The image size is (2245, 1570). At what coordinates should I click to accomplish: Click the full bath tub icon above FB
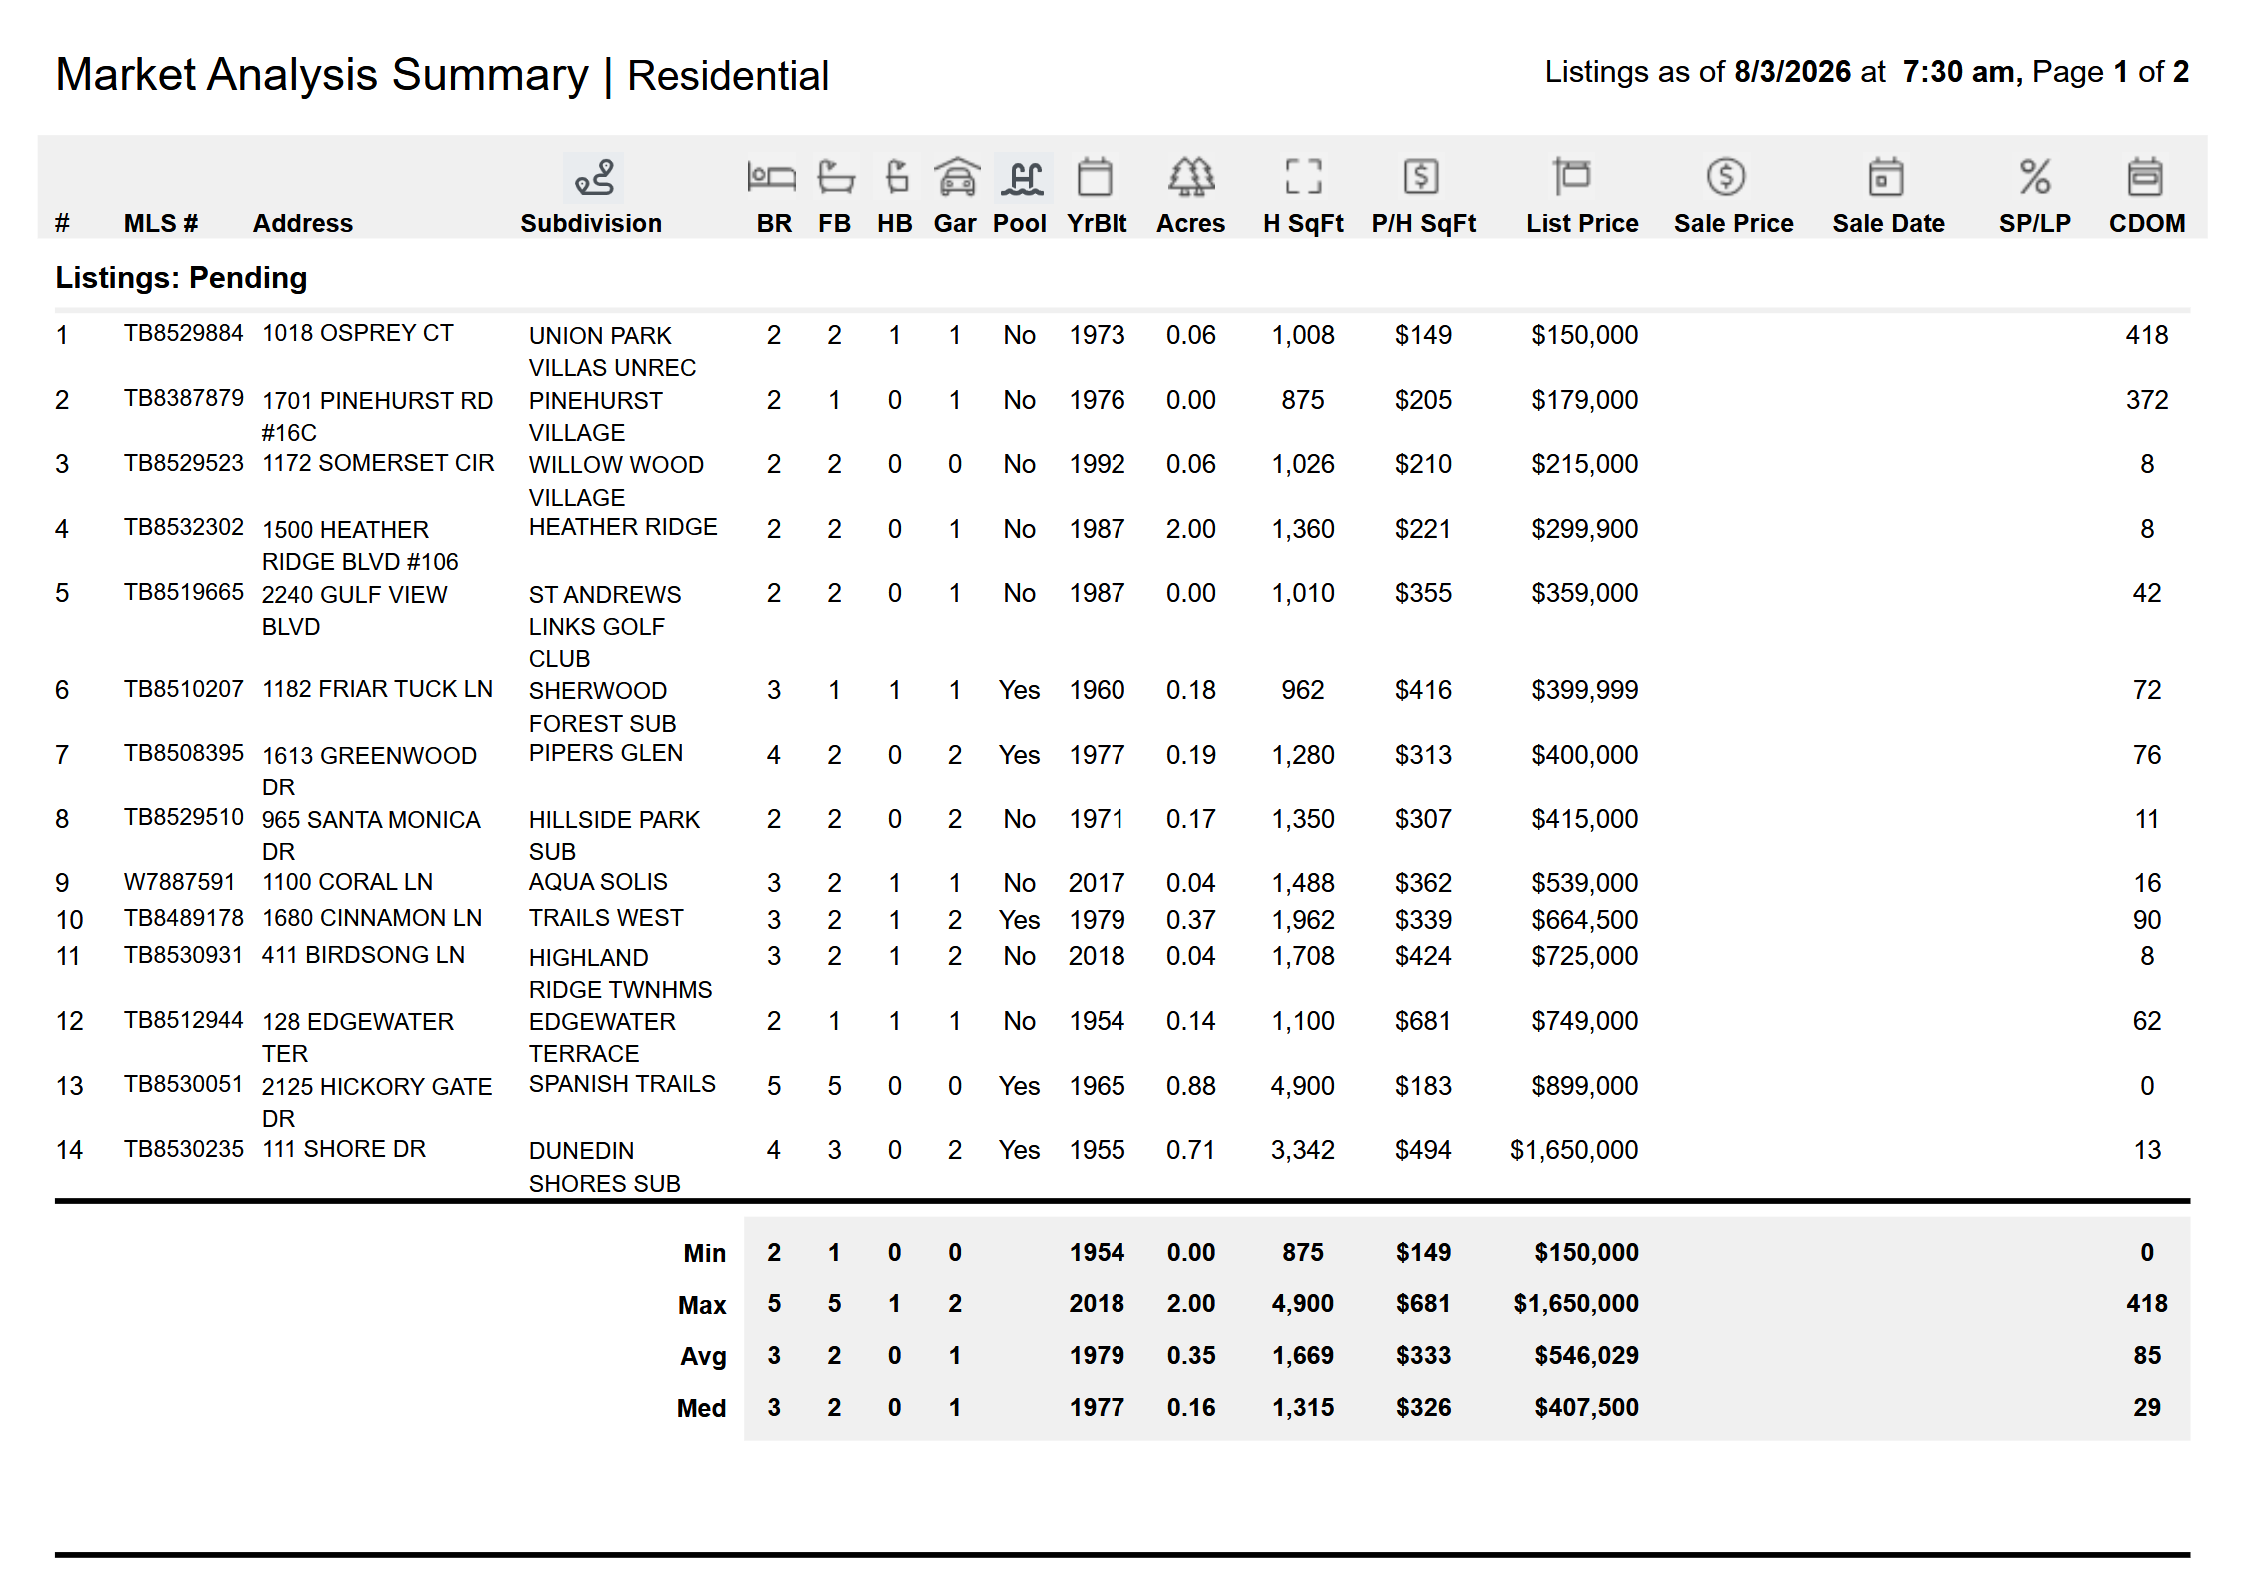click(835, 177)
